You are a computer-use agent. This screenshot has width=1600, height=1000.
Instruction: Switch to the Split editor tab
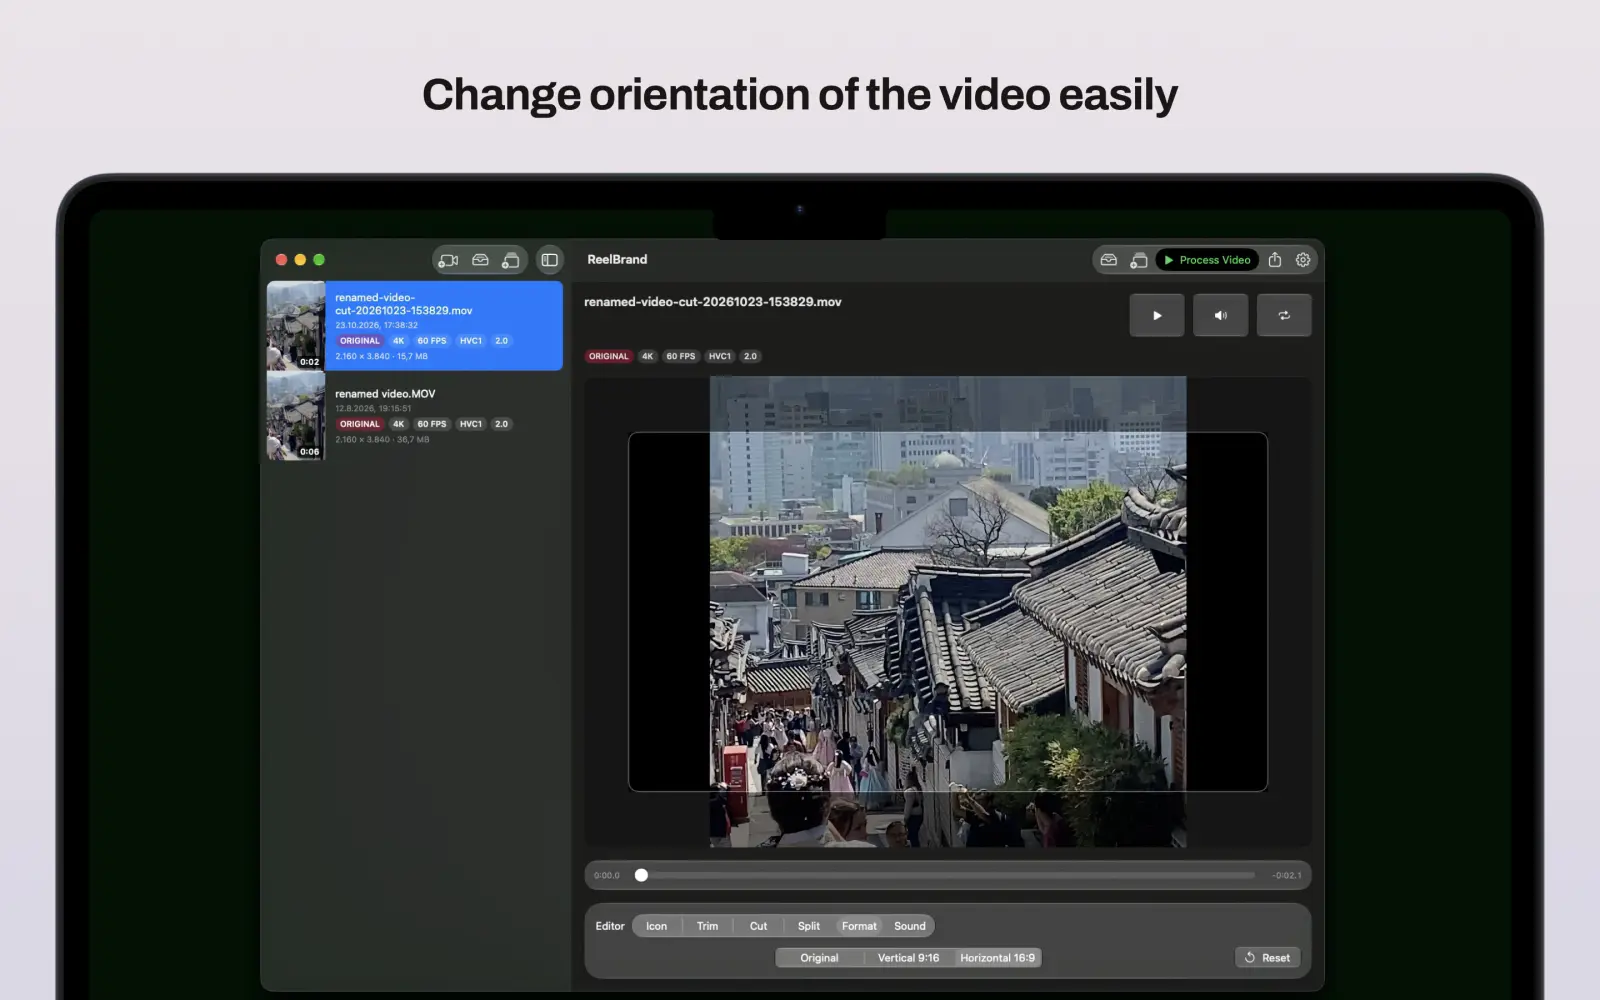809,926
